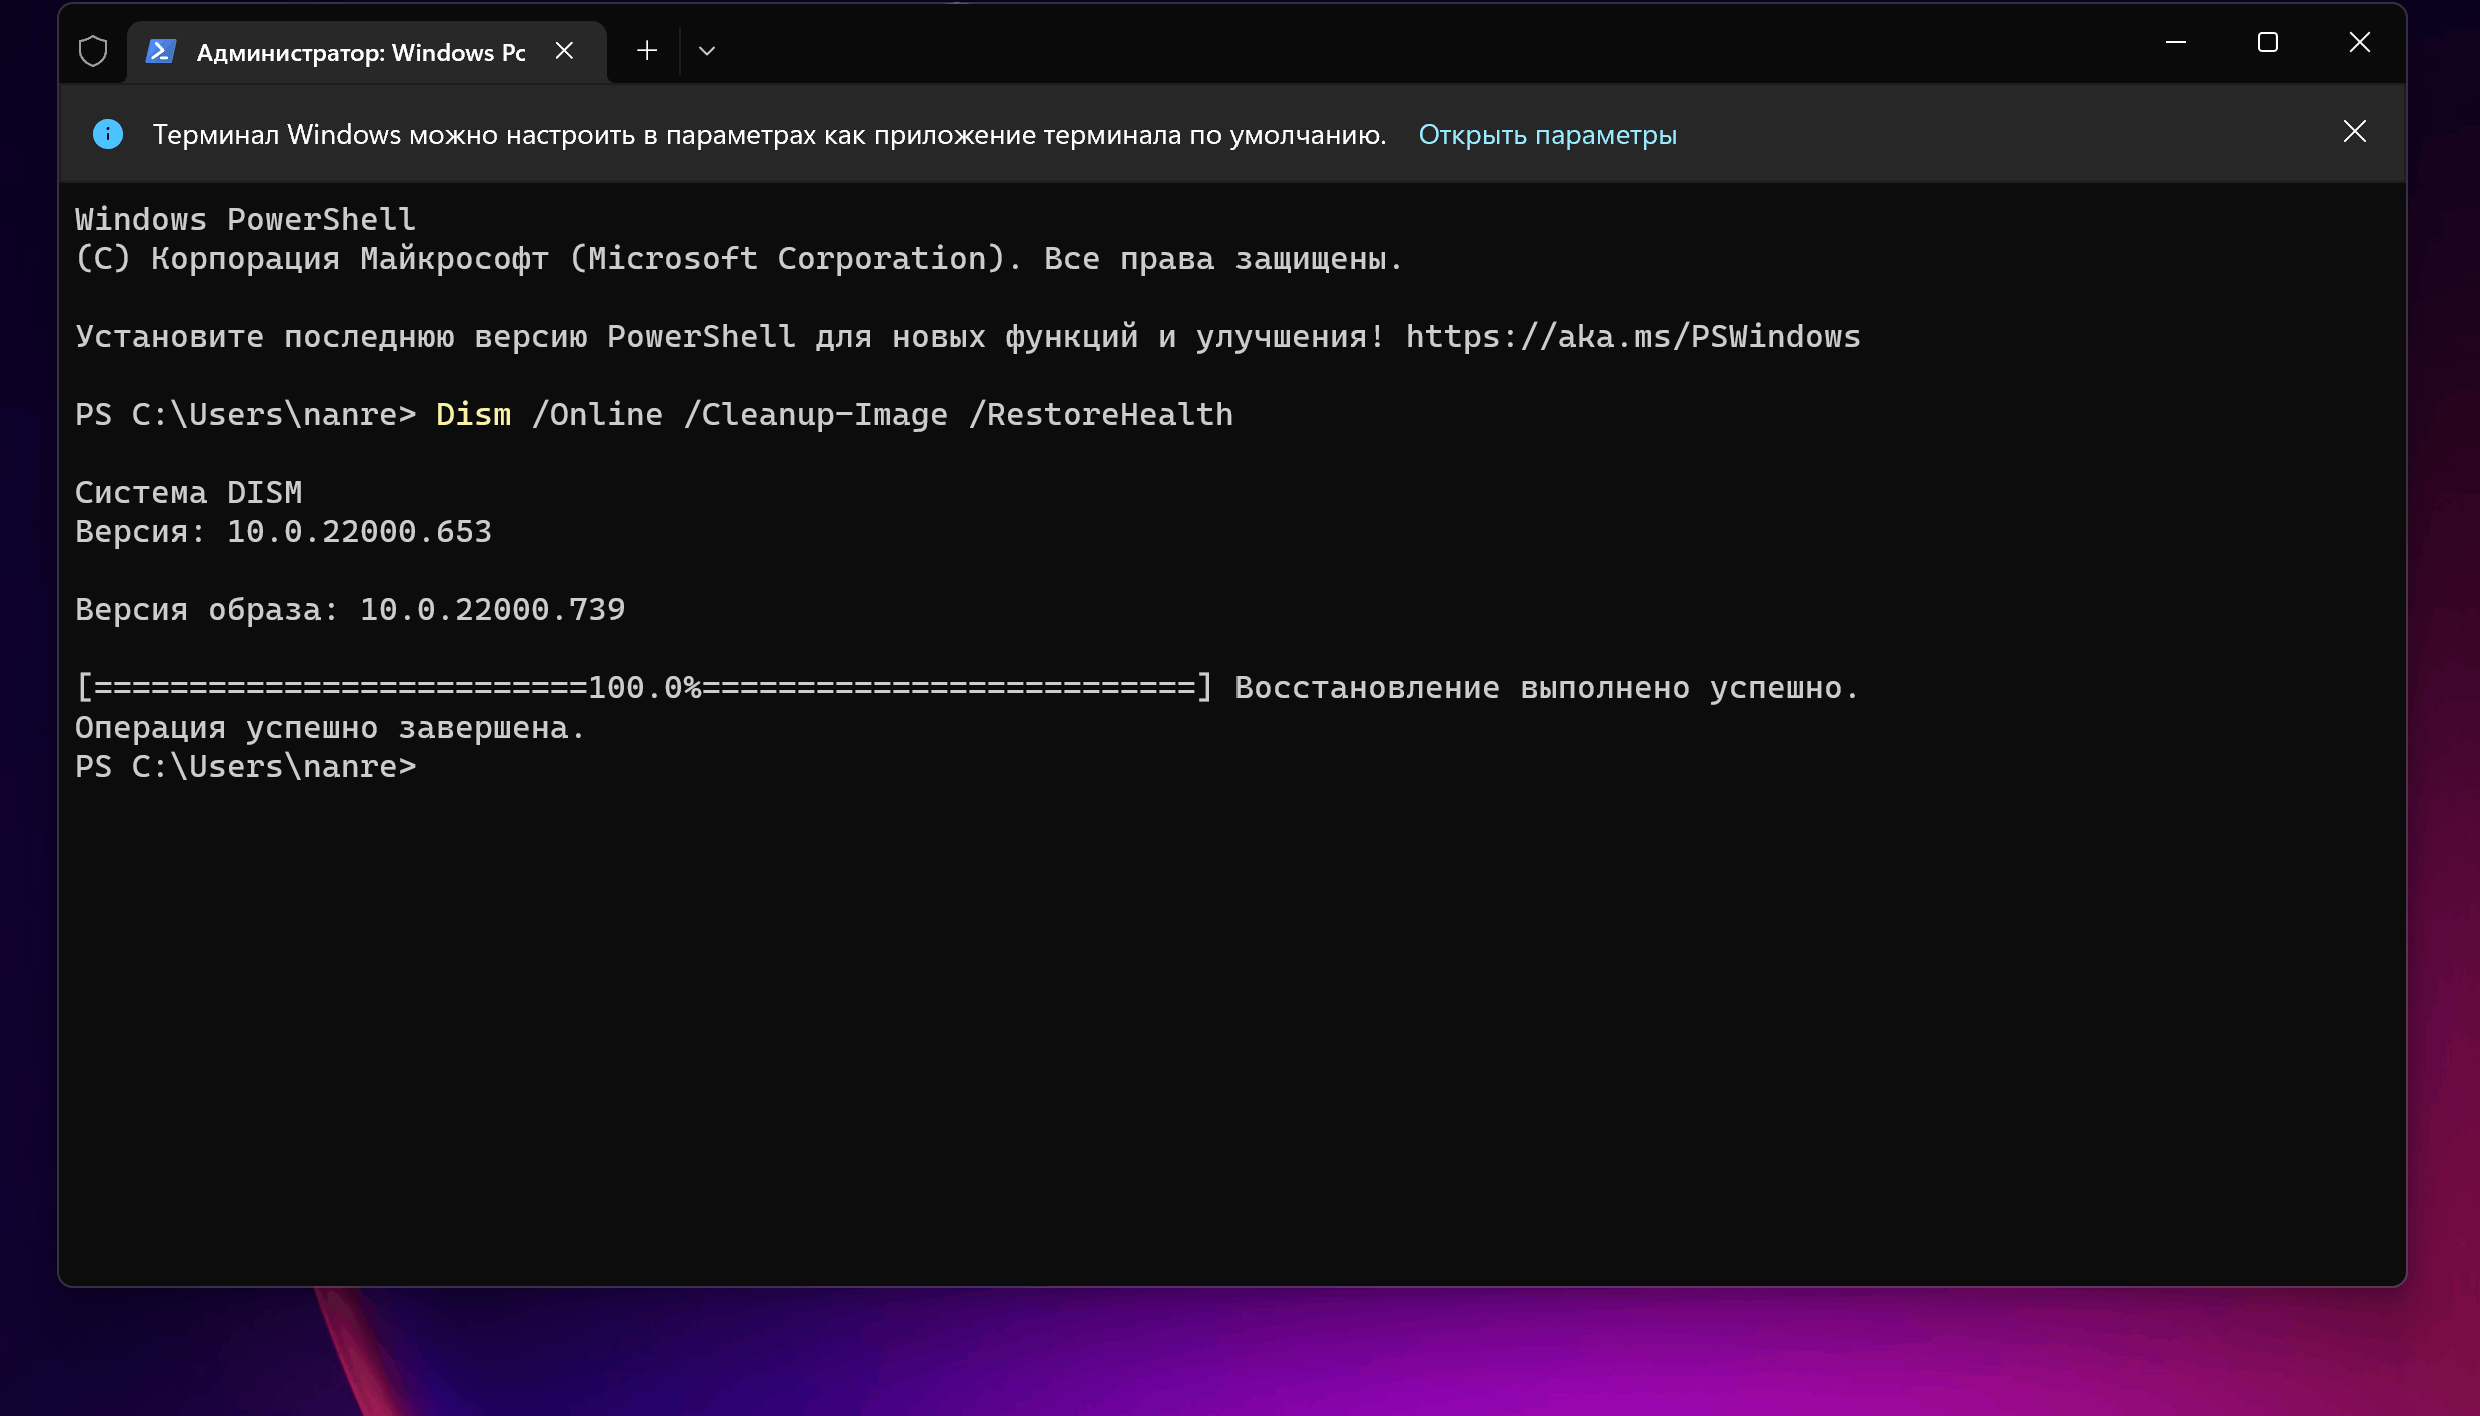Maximize the Windows Terminal window
This screenshot has height=1416, width=2480.
[x=2268, y=43]
